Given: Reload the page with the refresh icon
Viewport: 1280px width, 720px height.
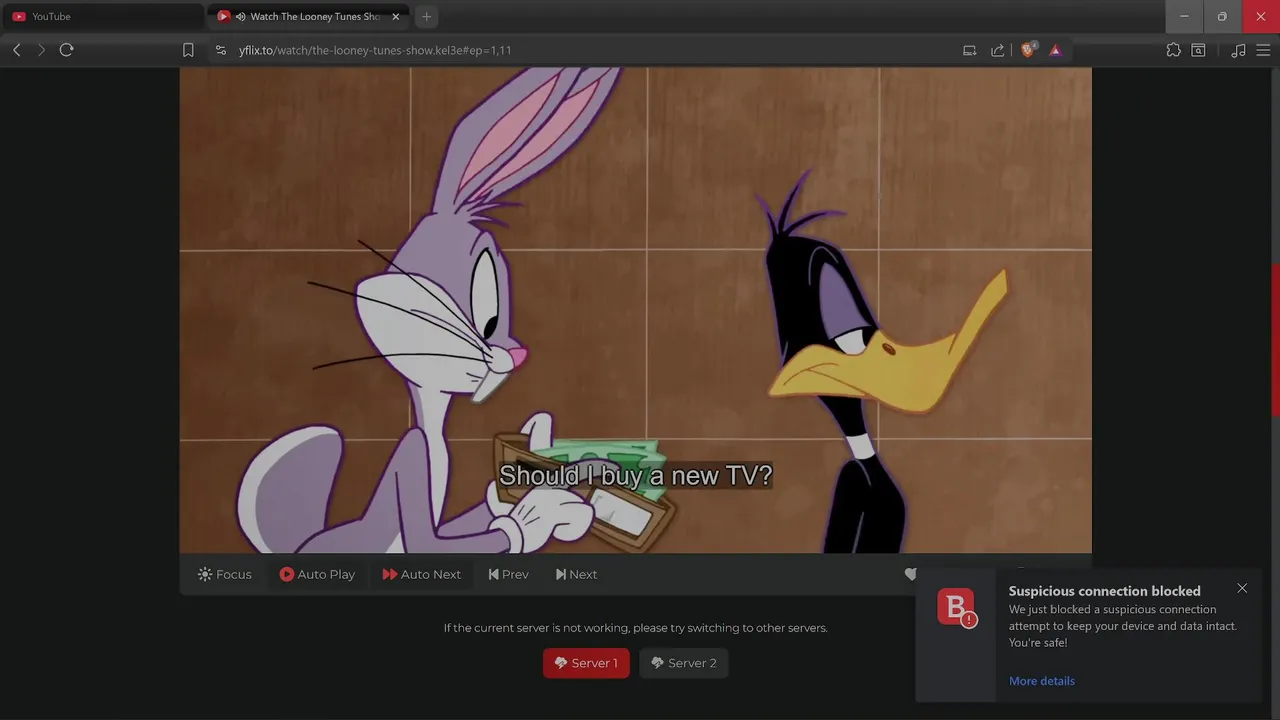Looking at the screenshot, I should pos(66,50).
